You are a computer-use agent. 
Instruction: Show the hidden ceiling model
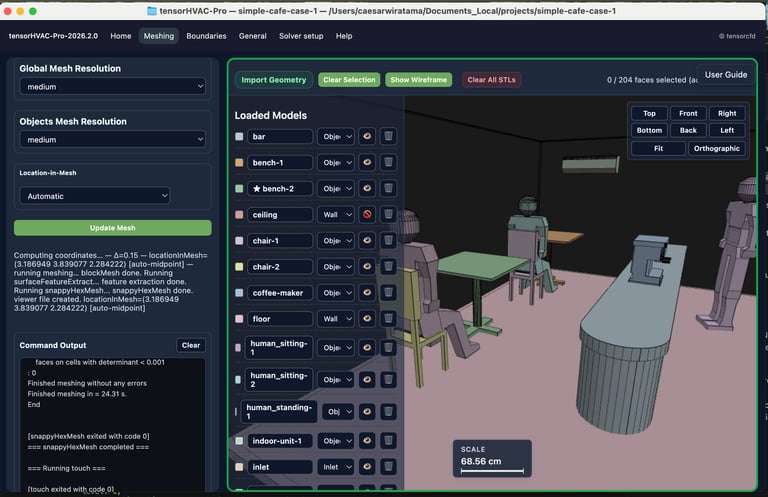click(367, 214)
